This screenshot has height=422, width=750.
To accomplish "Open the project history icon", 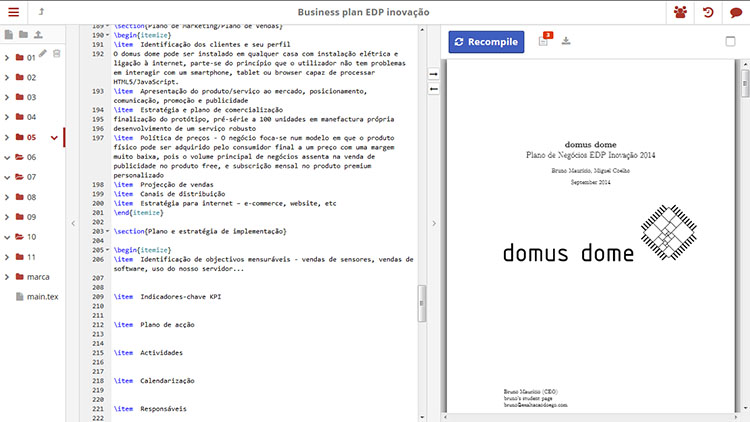I will 708,12.
